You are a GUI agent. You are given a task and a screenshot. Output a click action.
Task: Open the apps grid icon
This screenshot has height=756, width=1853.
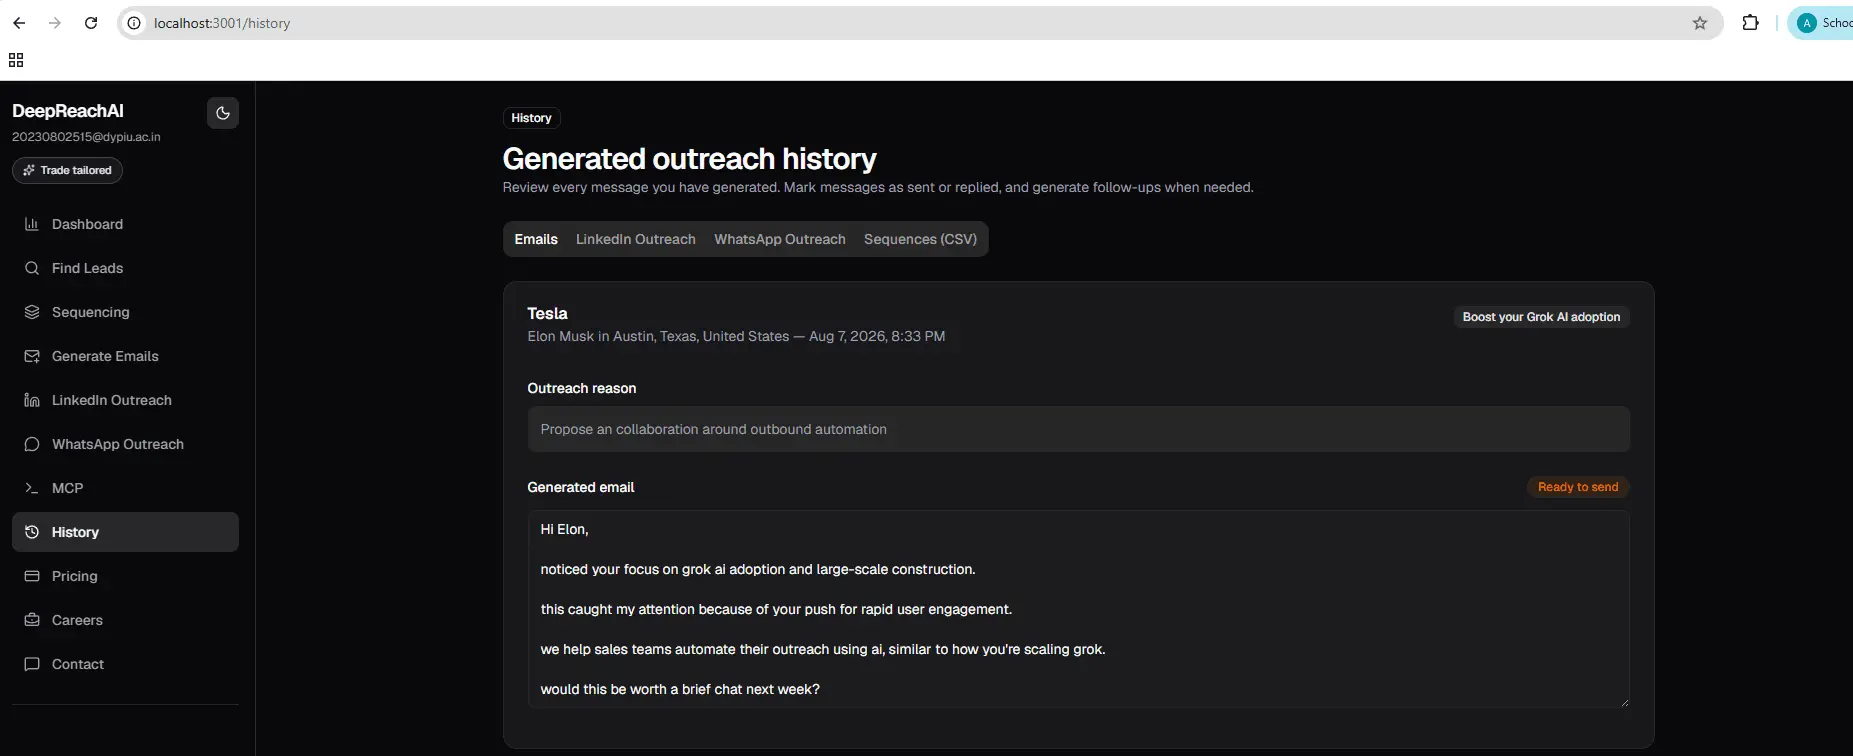(x=16, y=60)
